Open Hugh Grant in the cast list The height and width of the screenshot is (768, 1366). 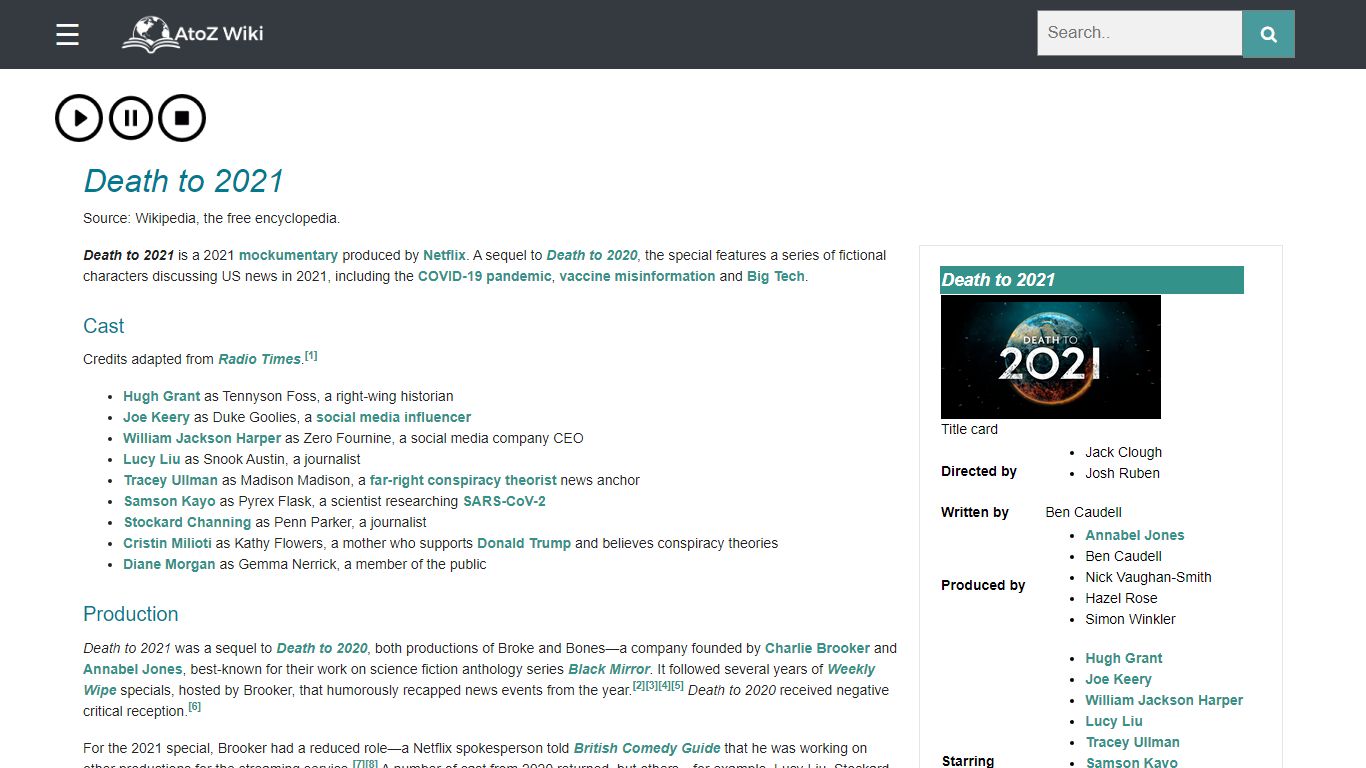coord(162,396)
